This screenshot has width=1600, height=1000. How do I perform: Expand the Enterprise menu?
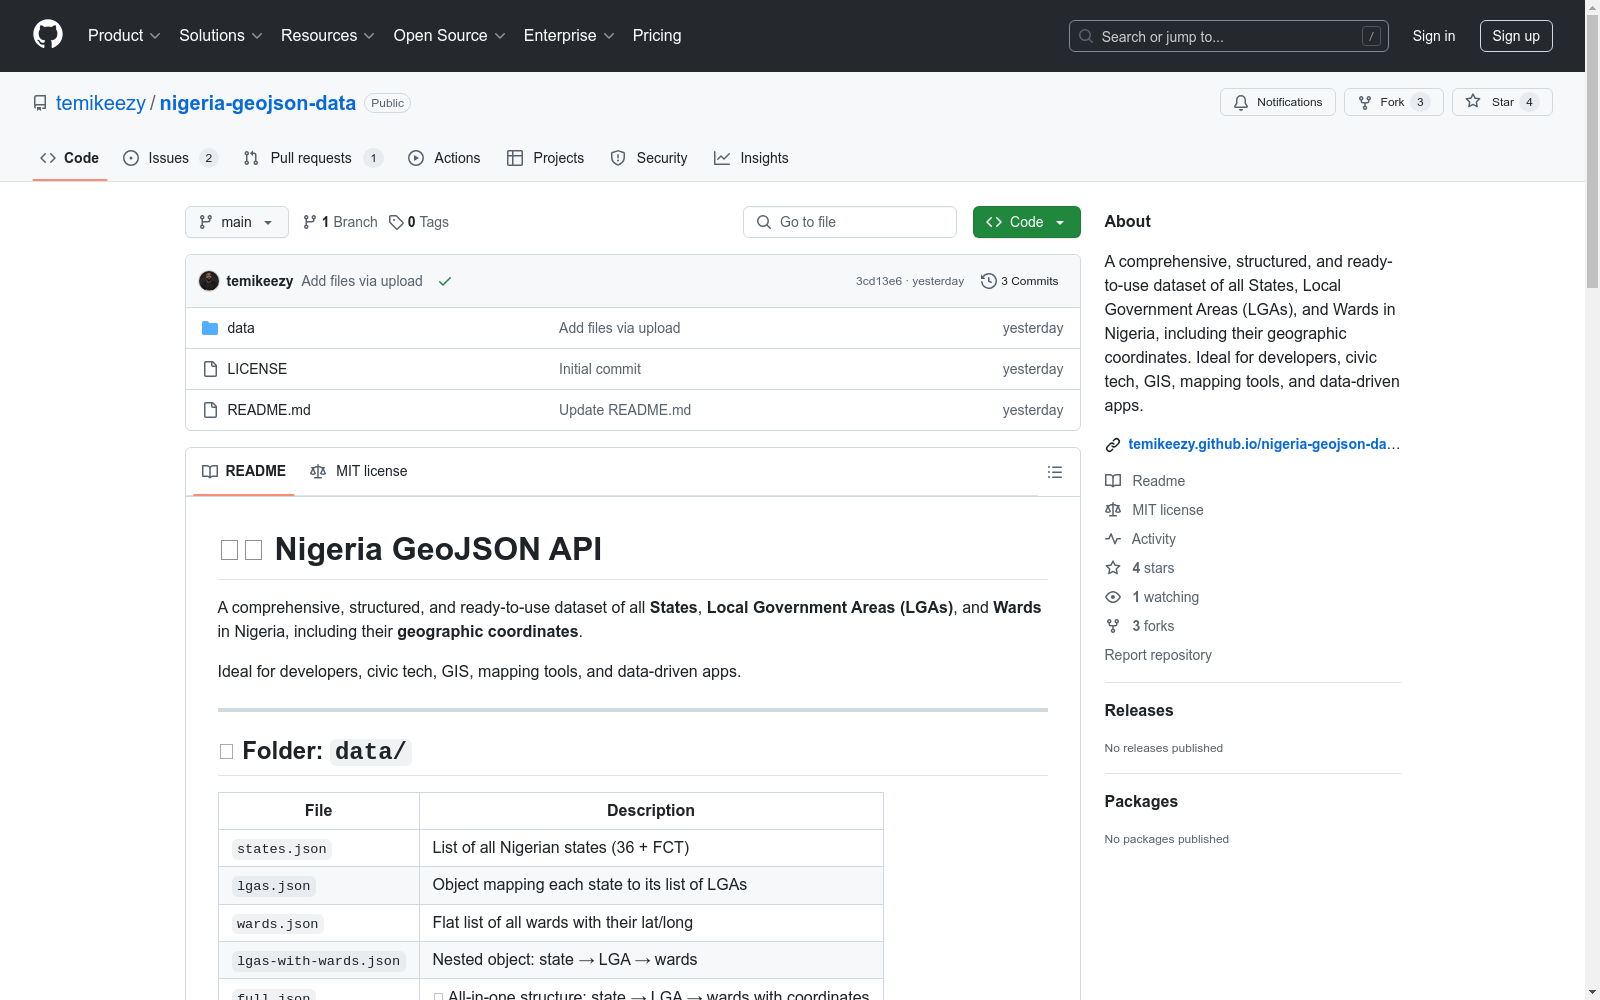569,36
